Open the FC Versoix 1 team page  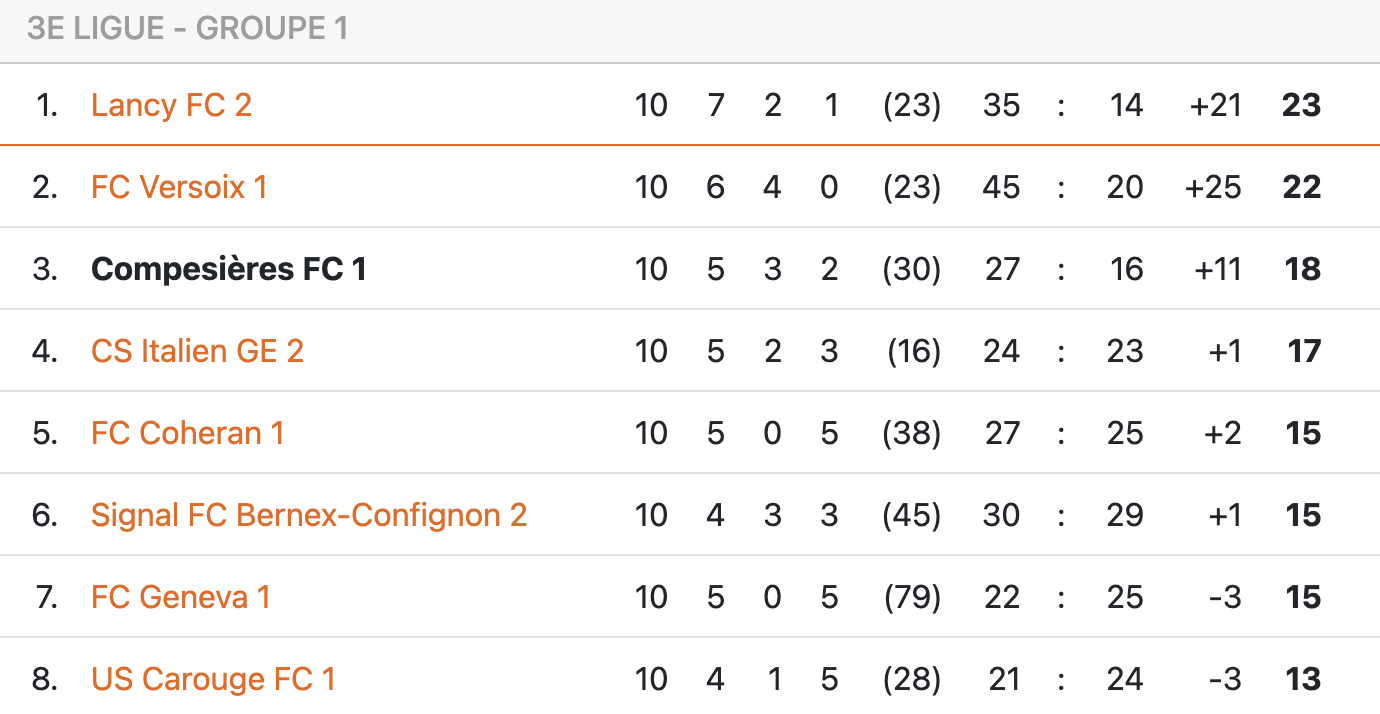tap(179, 187)
